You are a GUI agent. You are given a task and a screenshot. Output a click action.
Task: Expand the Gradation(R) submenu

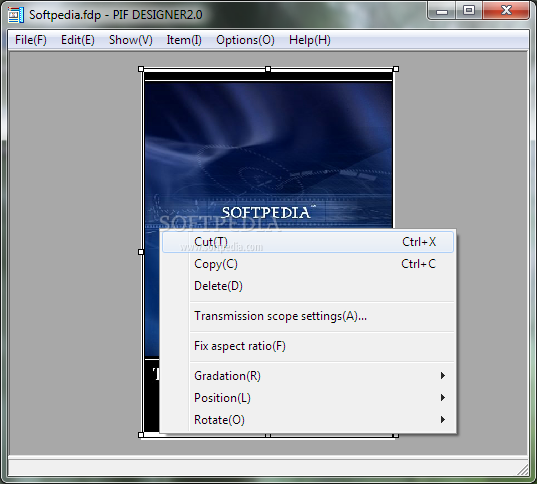click(308, 376)
